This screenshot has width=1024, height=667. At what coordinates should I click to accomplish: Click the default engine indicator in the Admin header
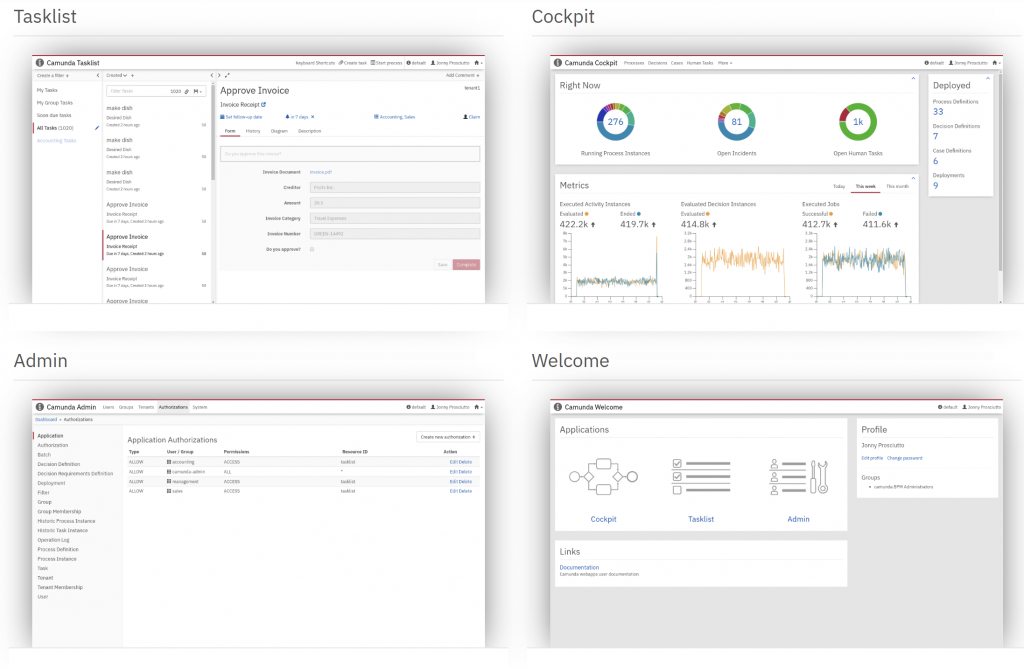pyautogui.click(x=416, y=407)
